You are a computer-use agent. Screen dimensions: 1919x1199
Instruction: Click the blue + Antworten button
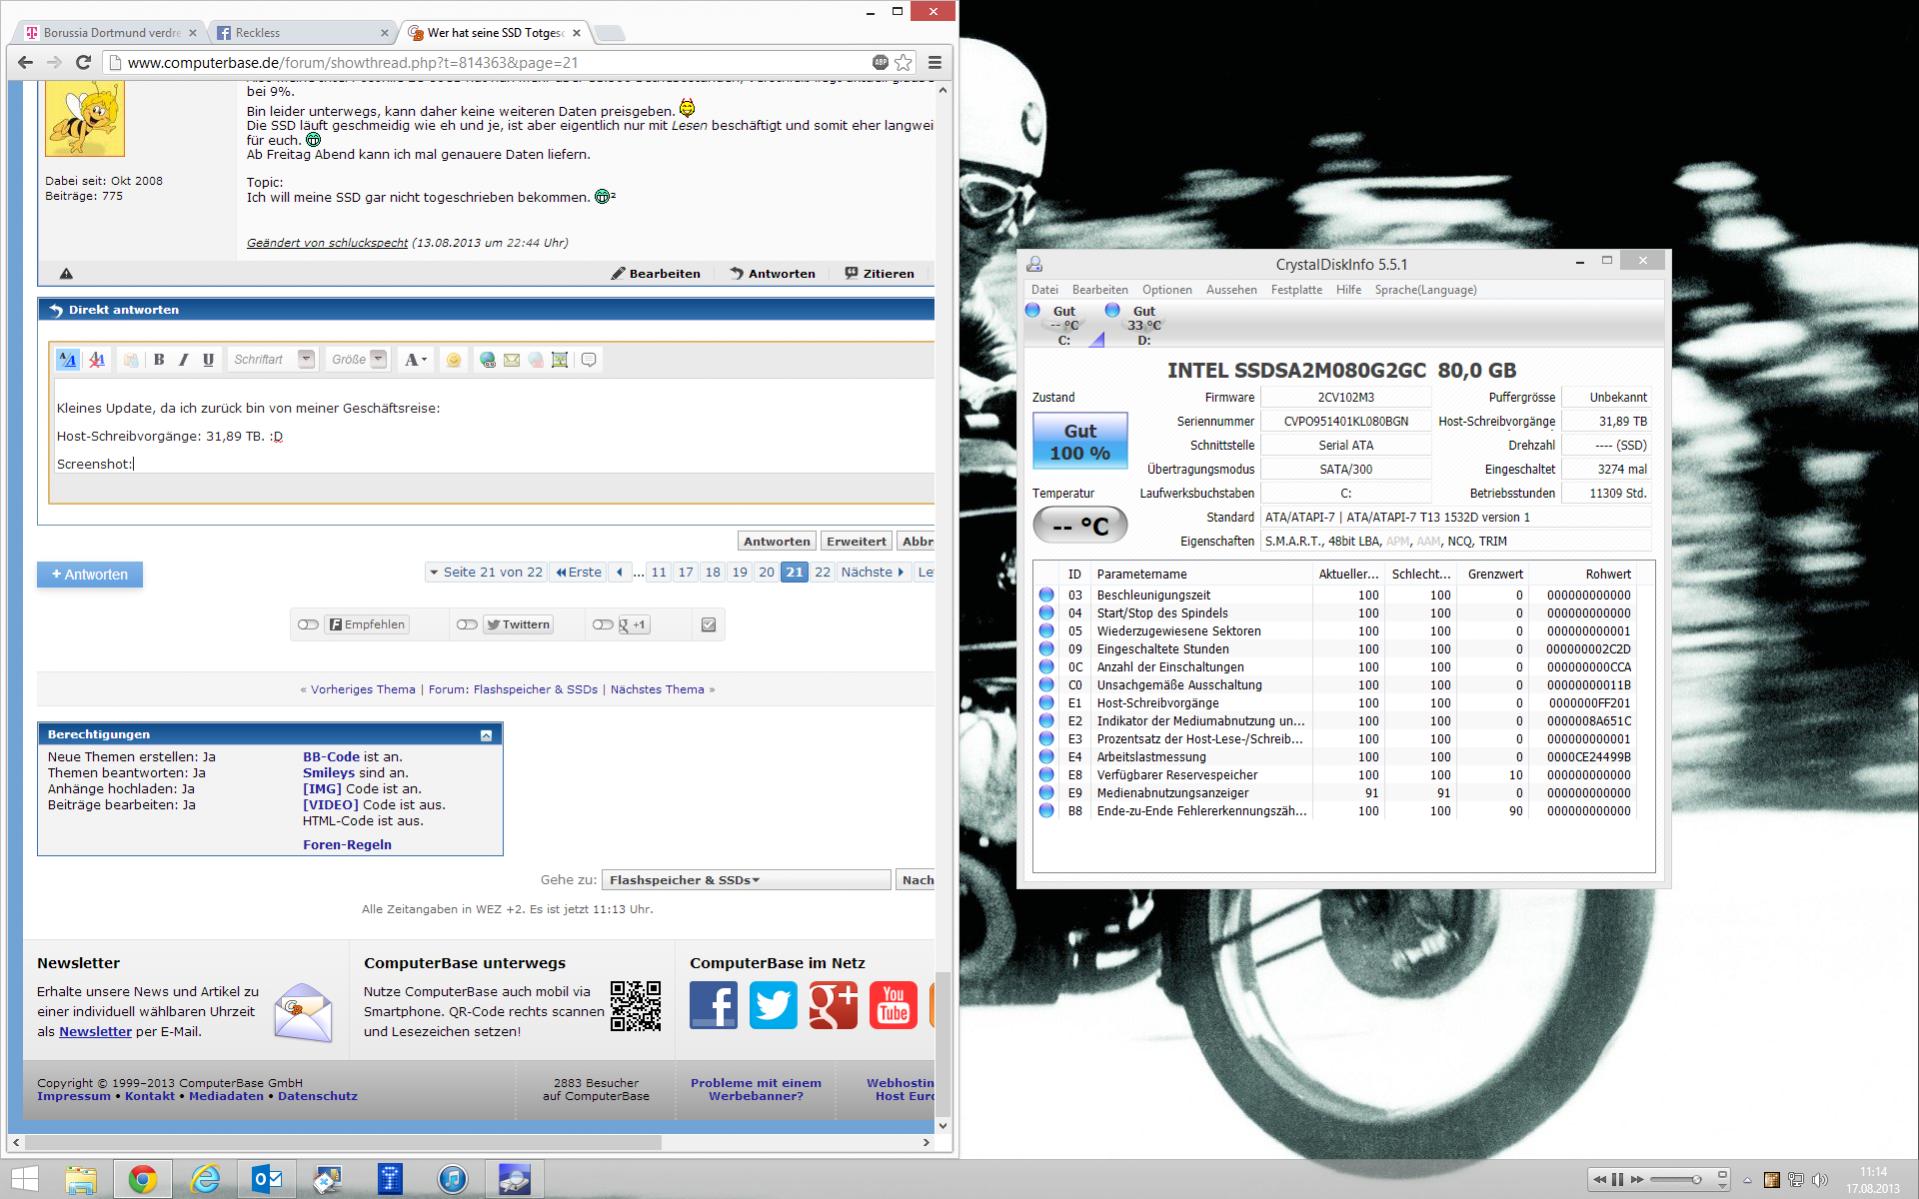90,574
